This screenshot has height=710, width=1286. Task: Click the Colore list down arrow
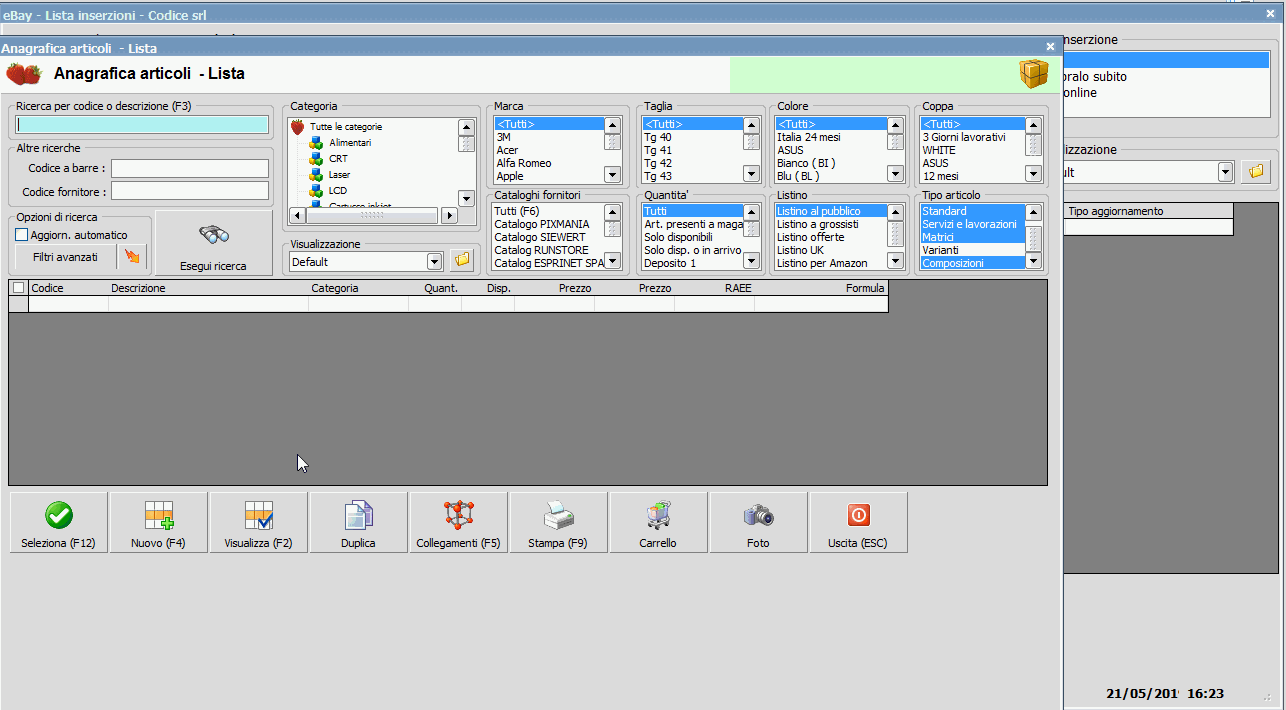[x=895, y=174]
